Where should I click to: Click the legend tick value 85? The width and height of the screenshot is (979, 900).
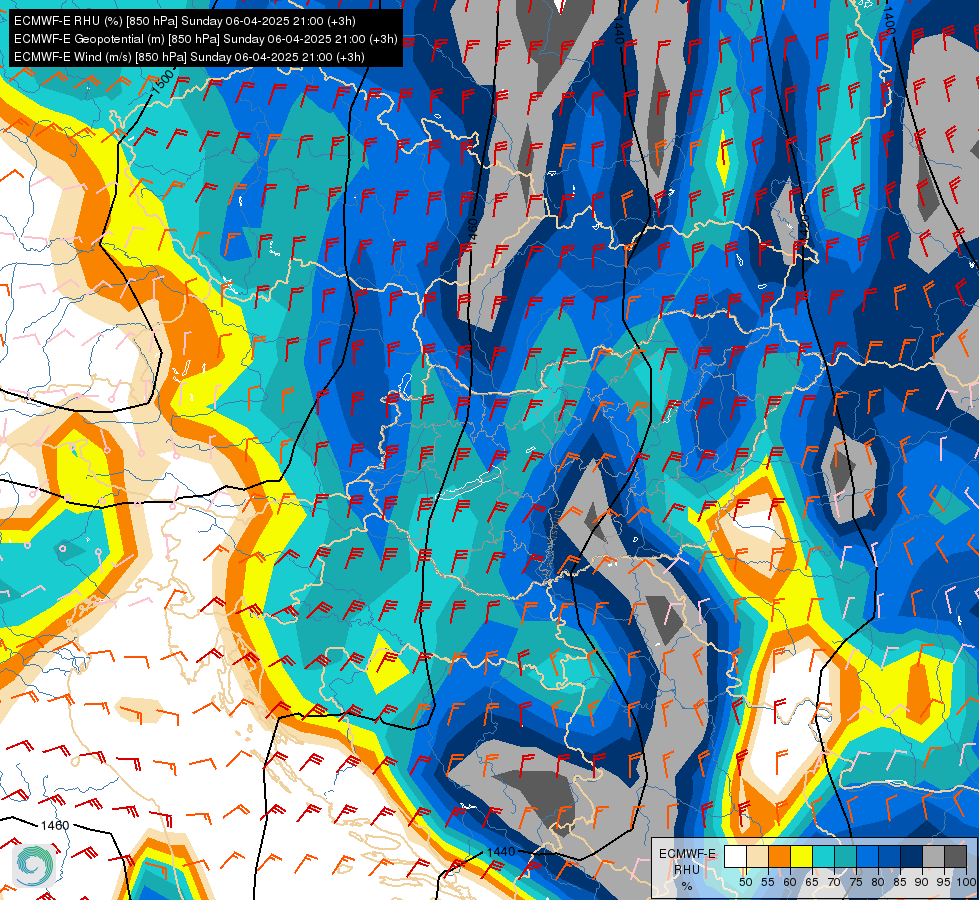[x=899, y=882]
